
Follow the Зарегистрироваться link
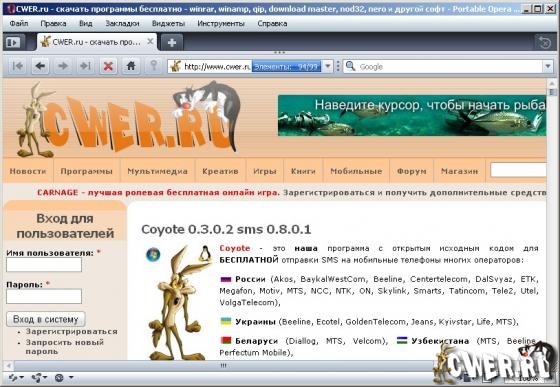pyautogui.click(x=71, y=332)
